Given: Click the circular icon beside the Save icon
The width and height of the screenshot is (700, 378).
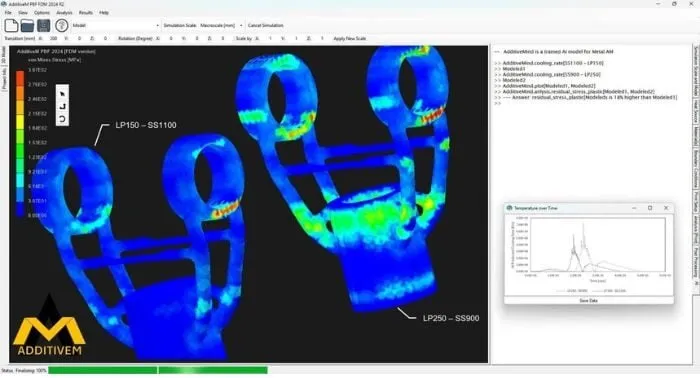Looking at the screenshot, I should (x=62, y=25).
